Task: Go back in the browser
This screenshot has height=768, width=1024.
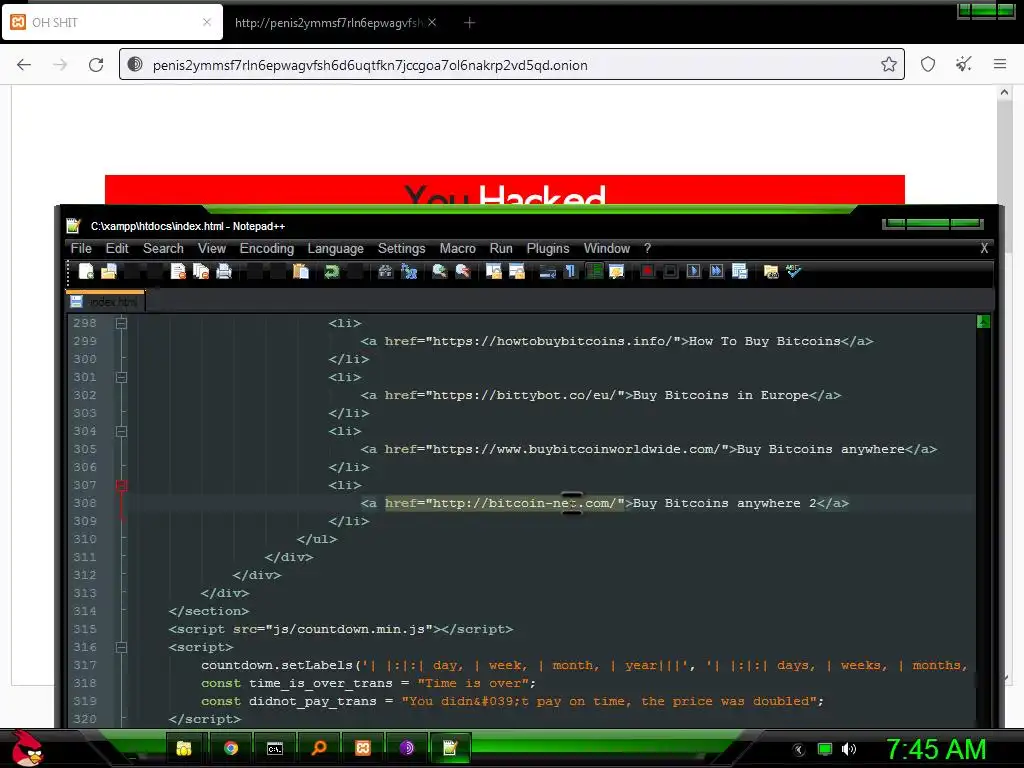Action: pyautogui.click(x=24, y=64)
